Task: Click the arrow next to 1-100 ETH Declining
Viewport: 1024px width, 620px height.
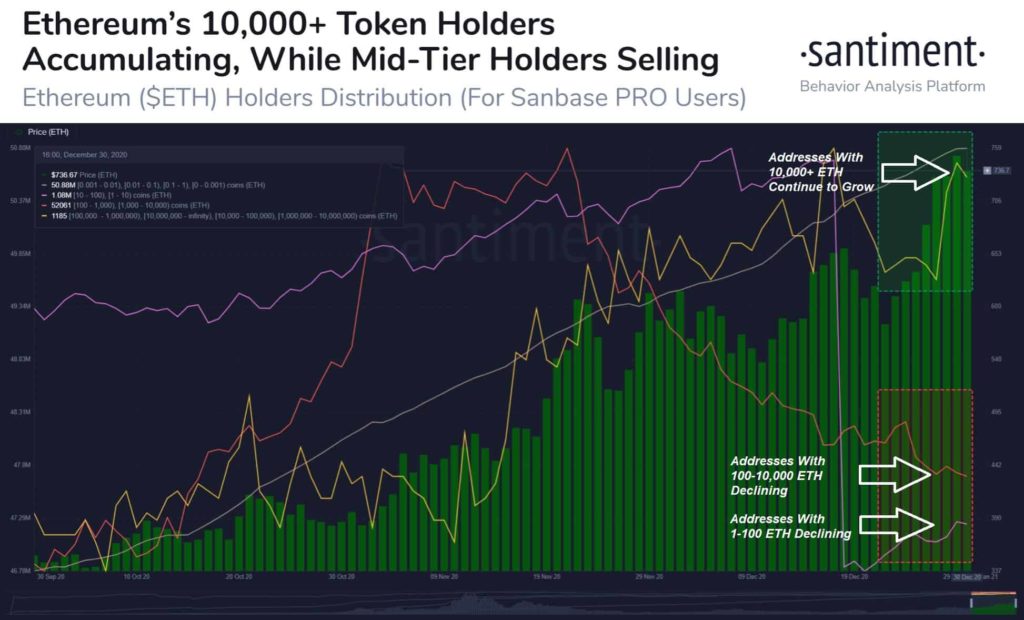Action: (897, 525)
